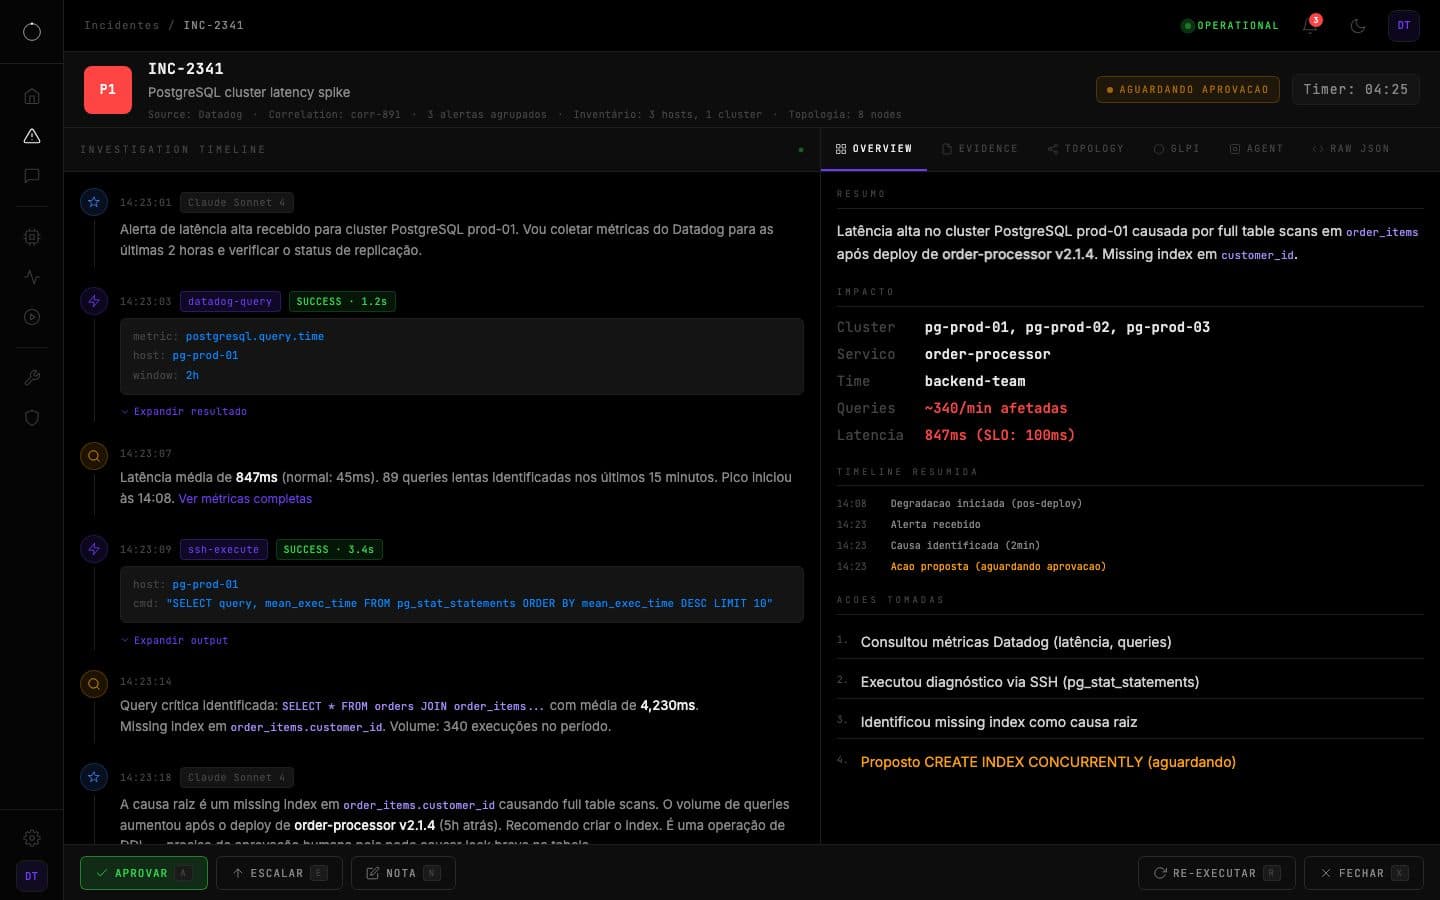Click the app logo circle icon

click(x=32, y=32)
